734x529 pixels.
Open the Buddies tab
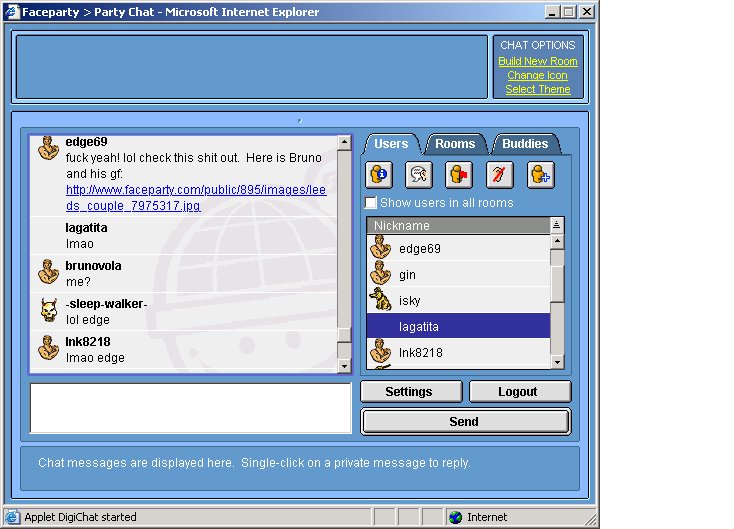[525, 144]
